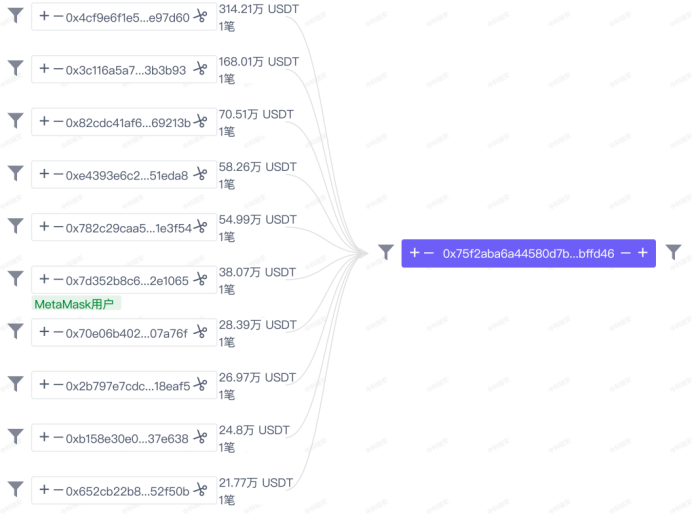Click the filter icon left of 0x75f2aba6a44580d7b...bffd46
The image size is (692, 522).
point(386,252)
